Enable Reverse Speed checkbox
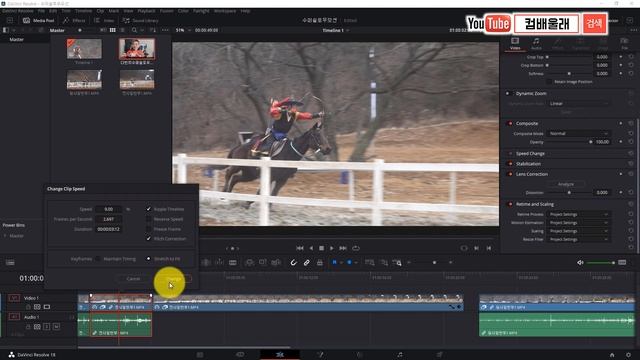640x360 pixels. [149, 219]
